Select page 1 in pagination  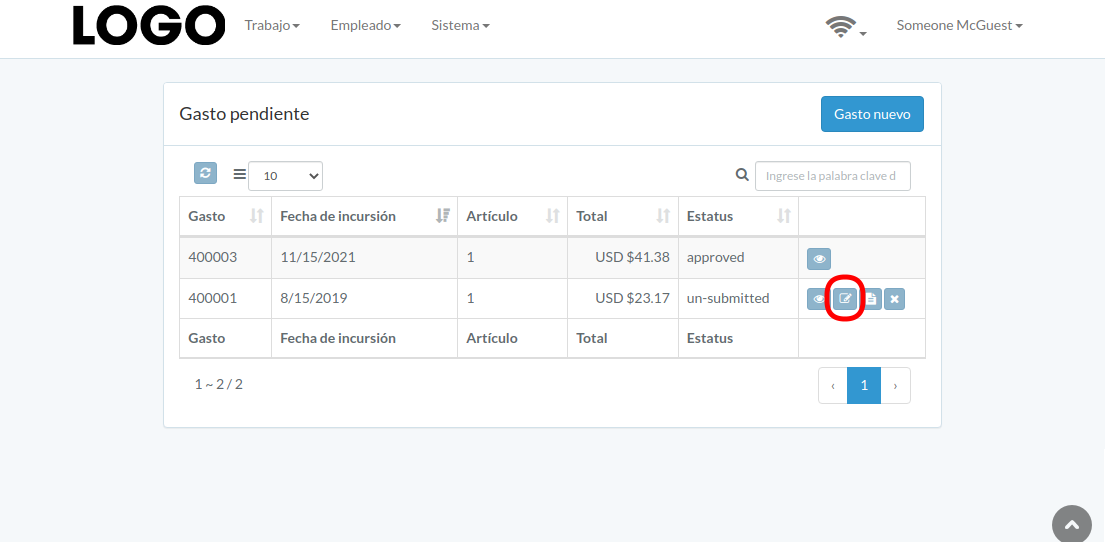tap(864, 386)
